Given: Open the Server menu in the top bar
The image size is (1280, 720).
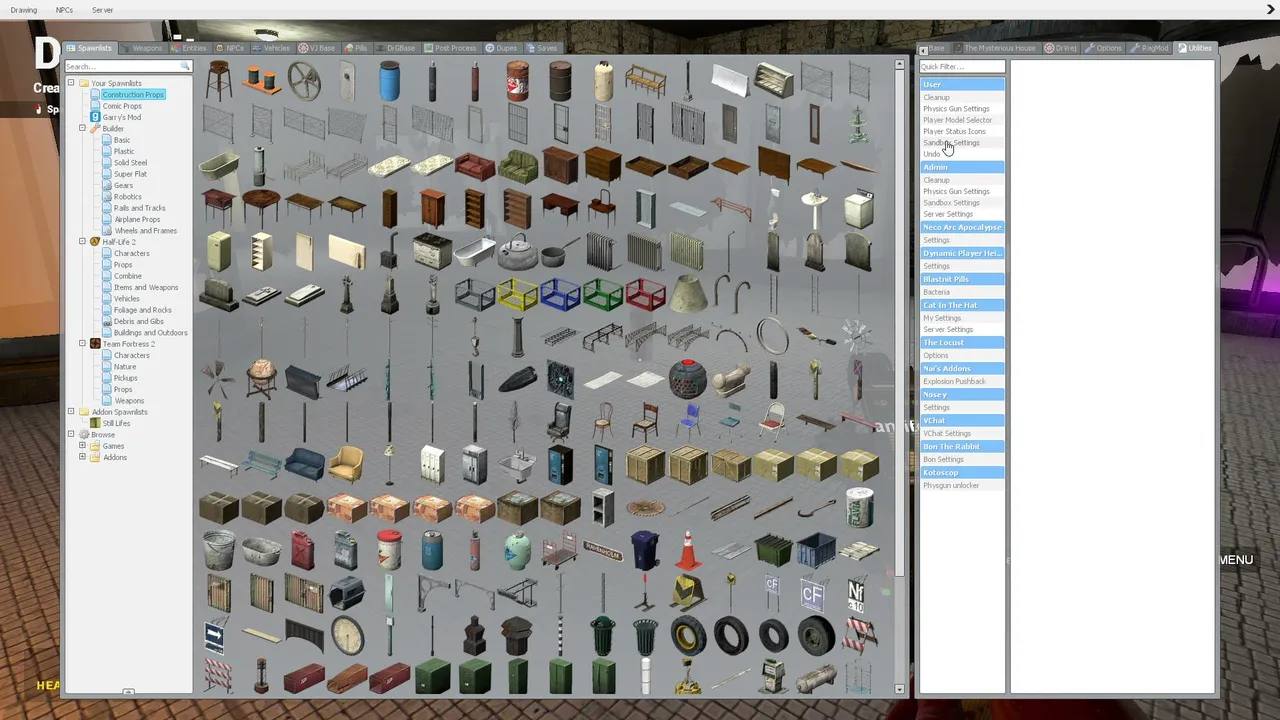Looking at the screenshot, I should pyautogui.click(x=102, y=10).
